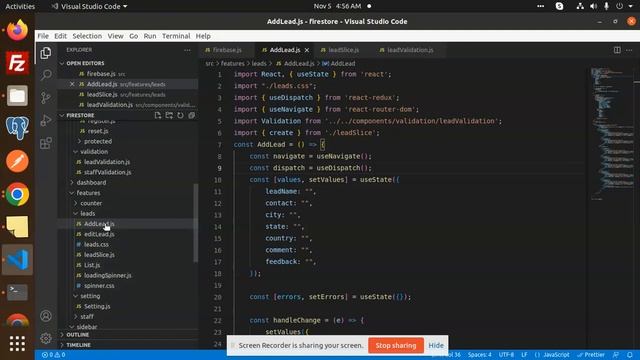The image size is (640, 360).
Task: Open Terminal from the dock
Action: point(17,292)
